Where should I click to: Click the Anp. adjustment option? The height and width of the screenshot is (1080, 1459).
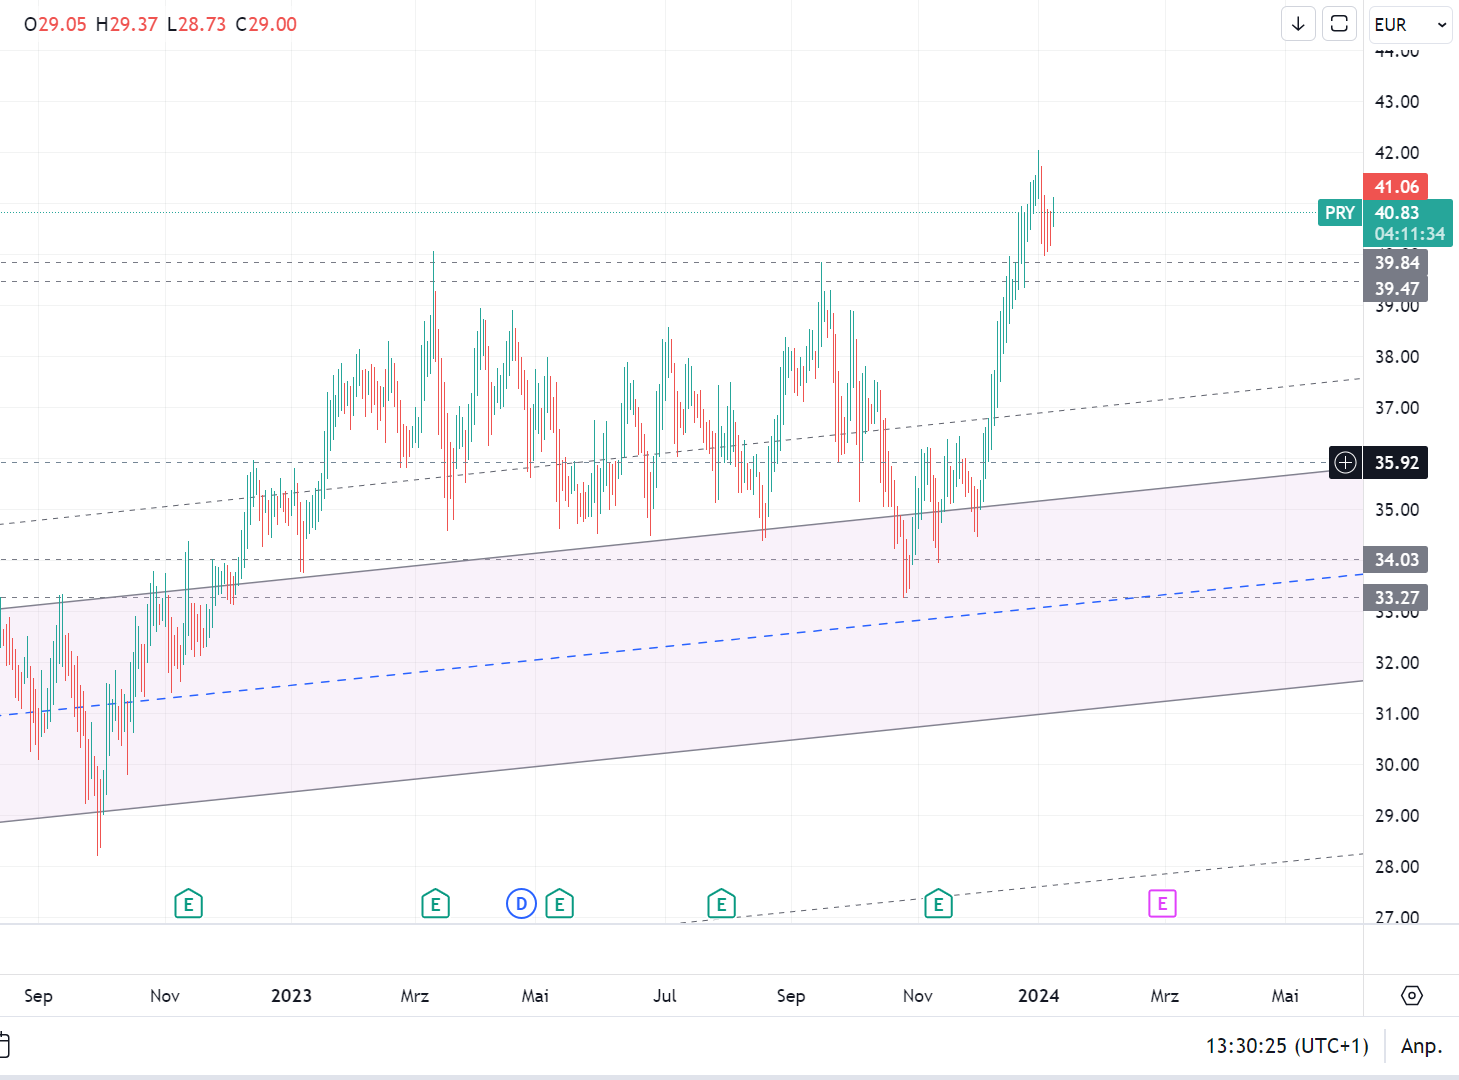(x=1422, y=1046)
